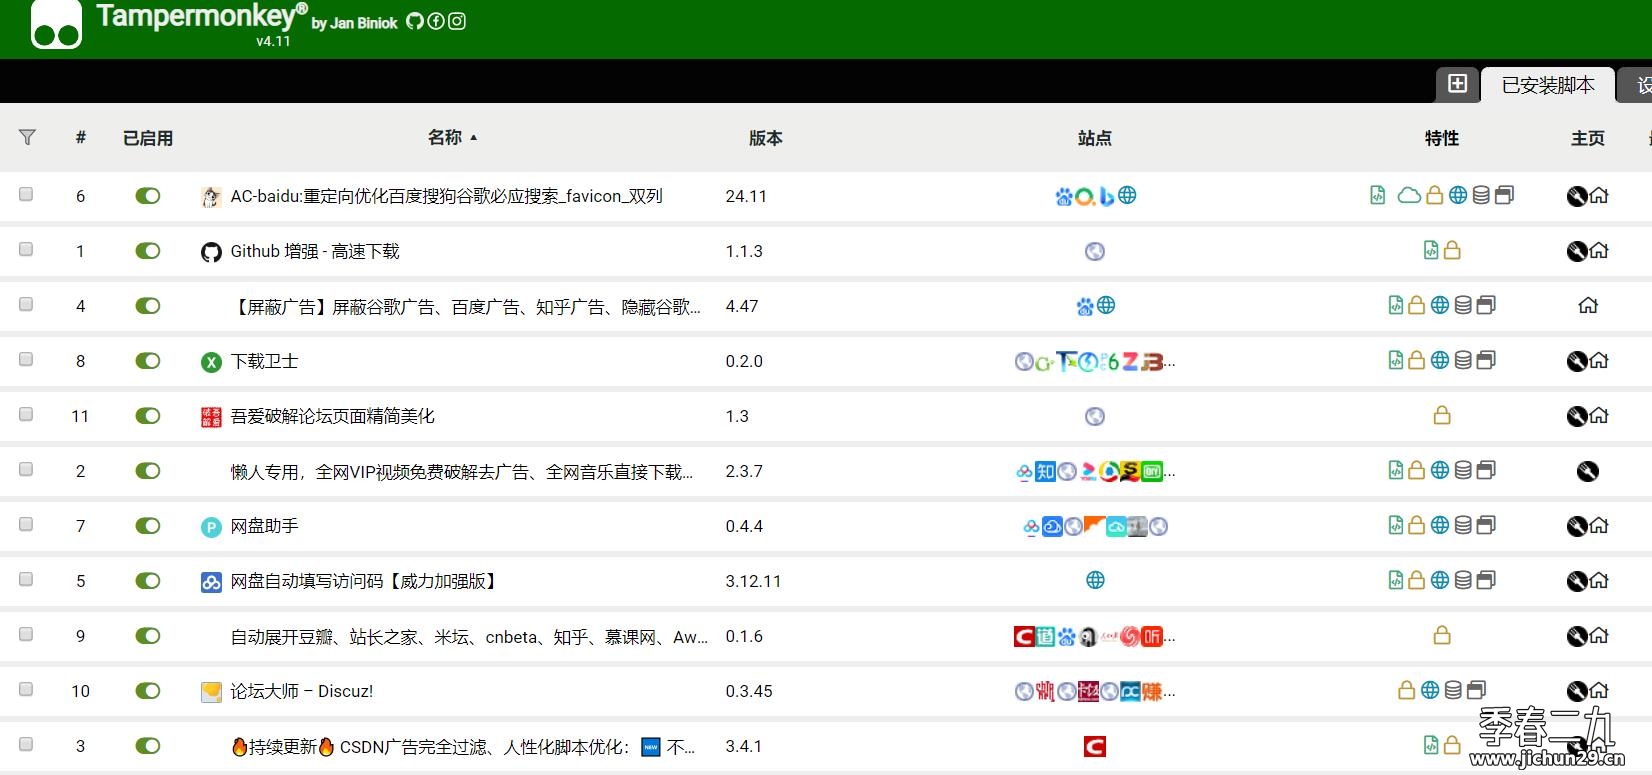Click the blue icon beside 网盘自动填写访问码
This screenshot has height=775, width=1652.
coord(211,582)
